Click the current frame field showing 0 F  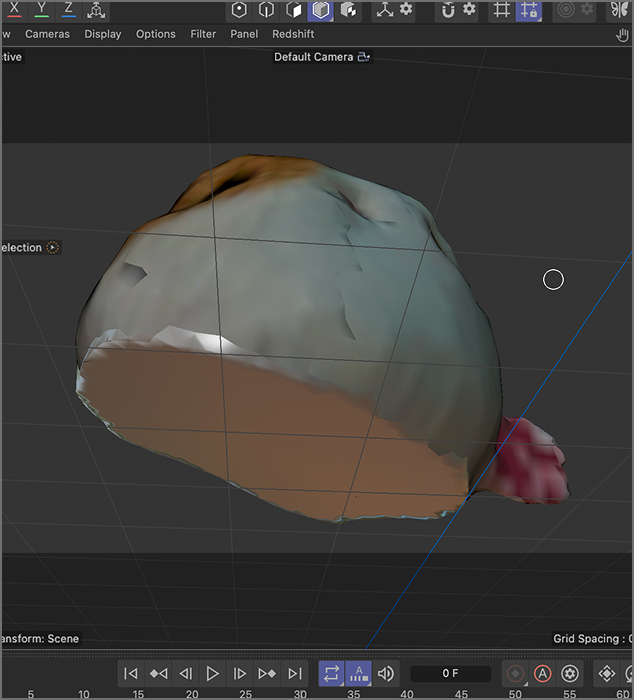(x=450, y=674)
